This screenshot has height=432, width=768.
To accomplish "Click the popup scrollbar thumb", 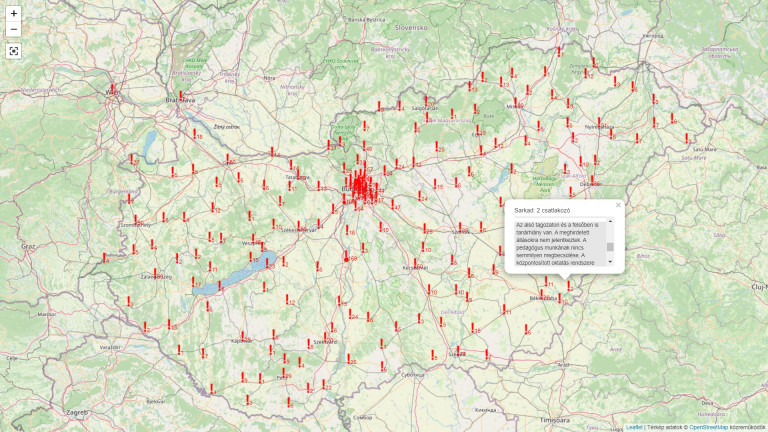I will (x=610, y=245).
